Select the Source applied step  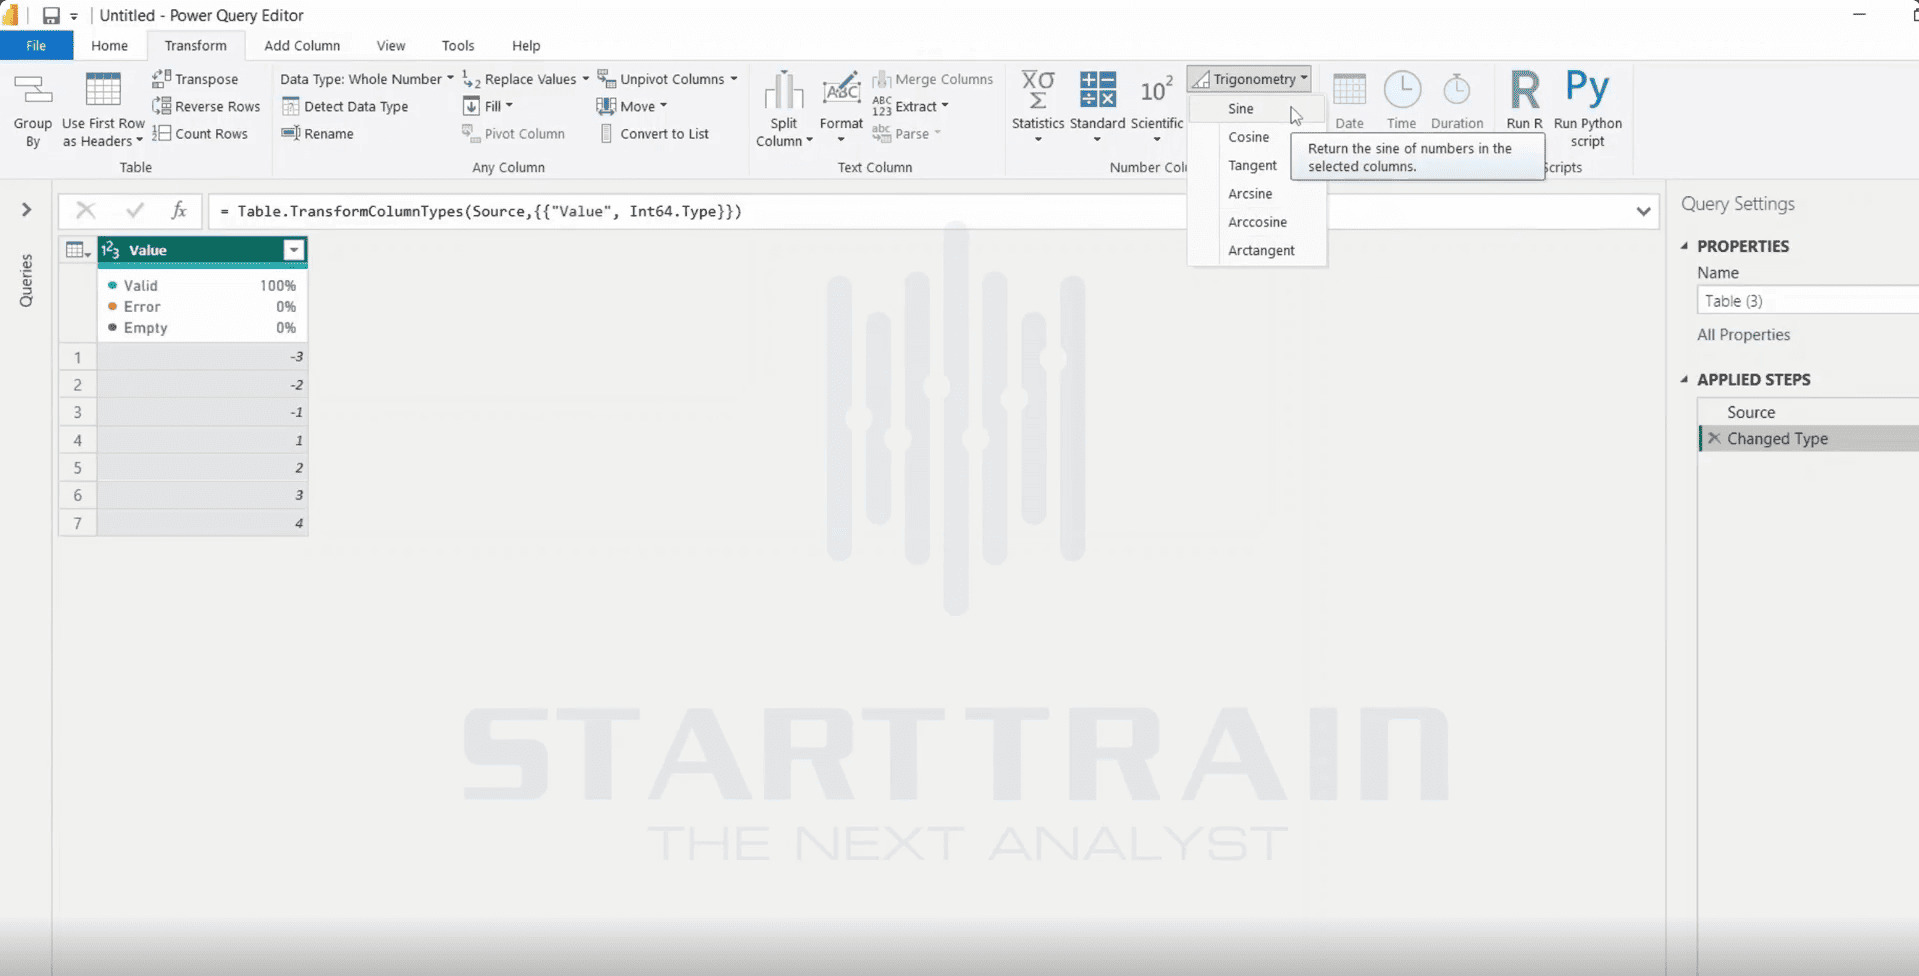(1808, 412)
